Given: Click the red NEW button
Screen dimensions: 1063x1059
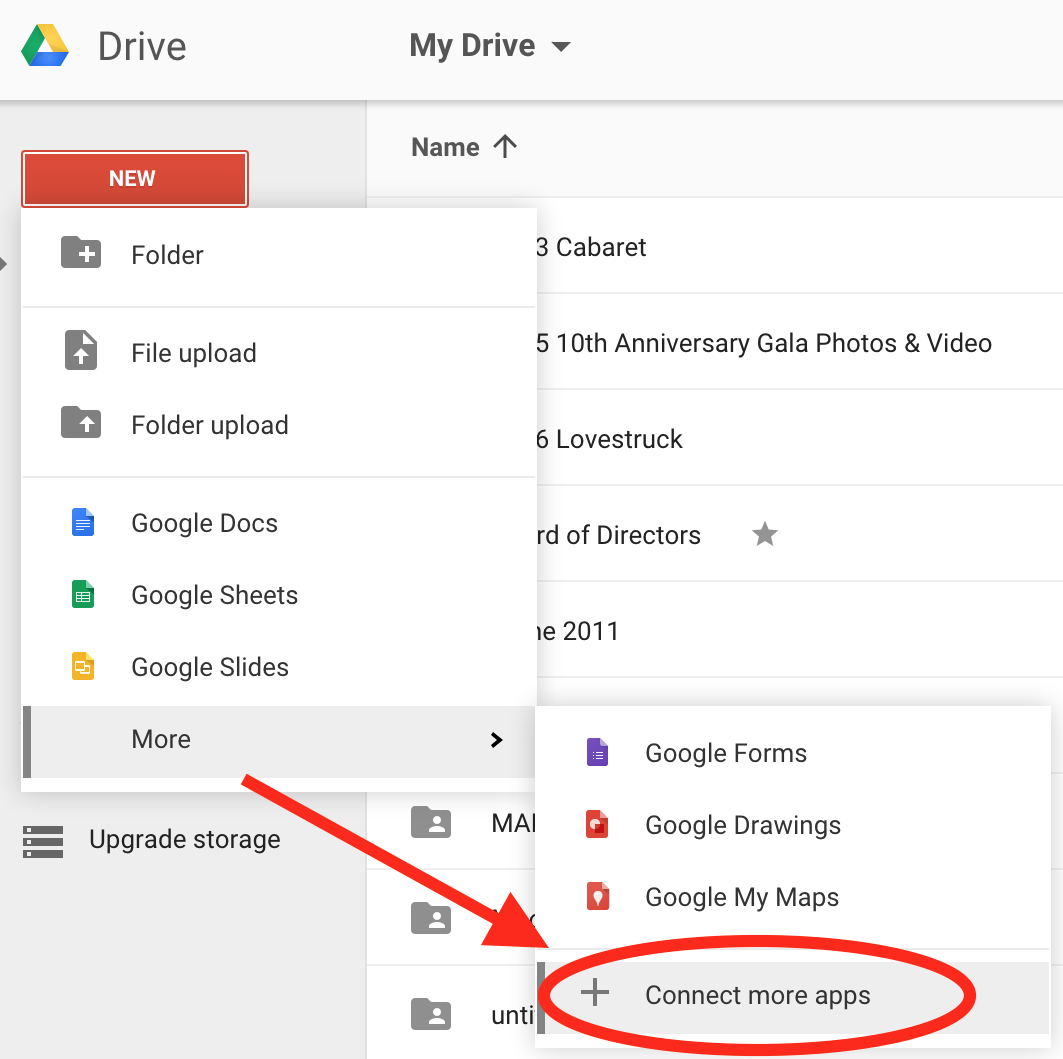Looking at the screenshot, I should pyautogui.click(x=135, y=178).
